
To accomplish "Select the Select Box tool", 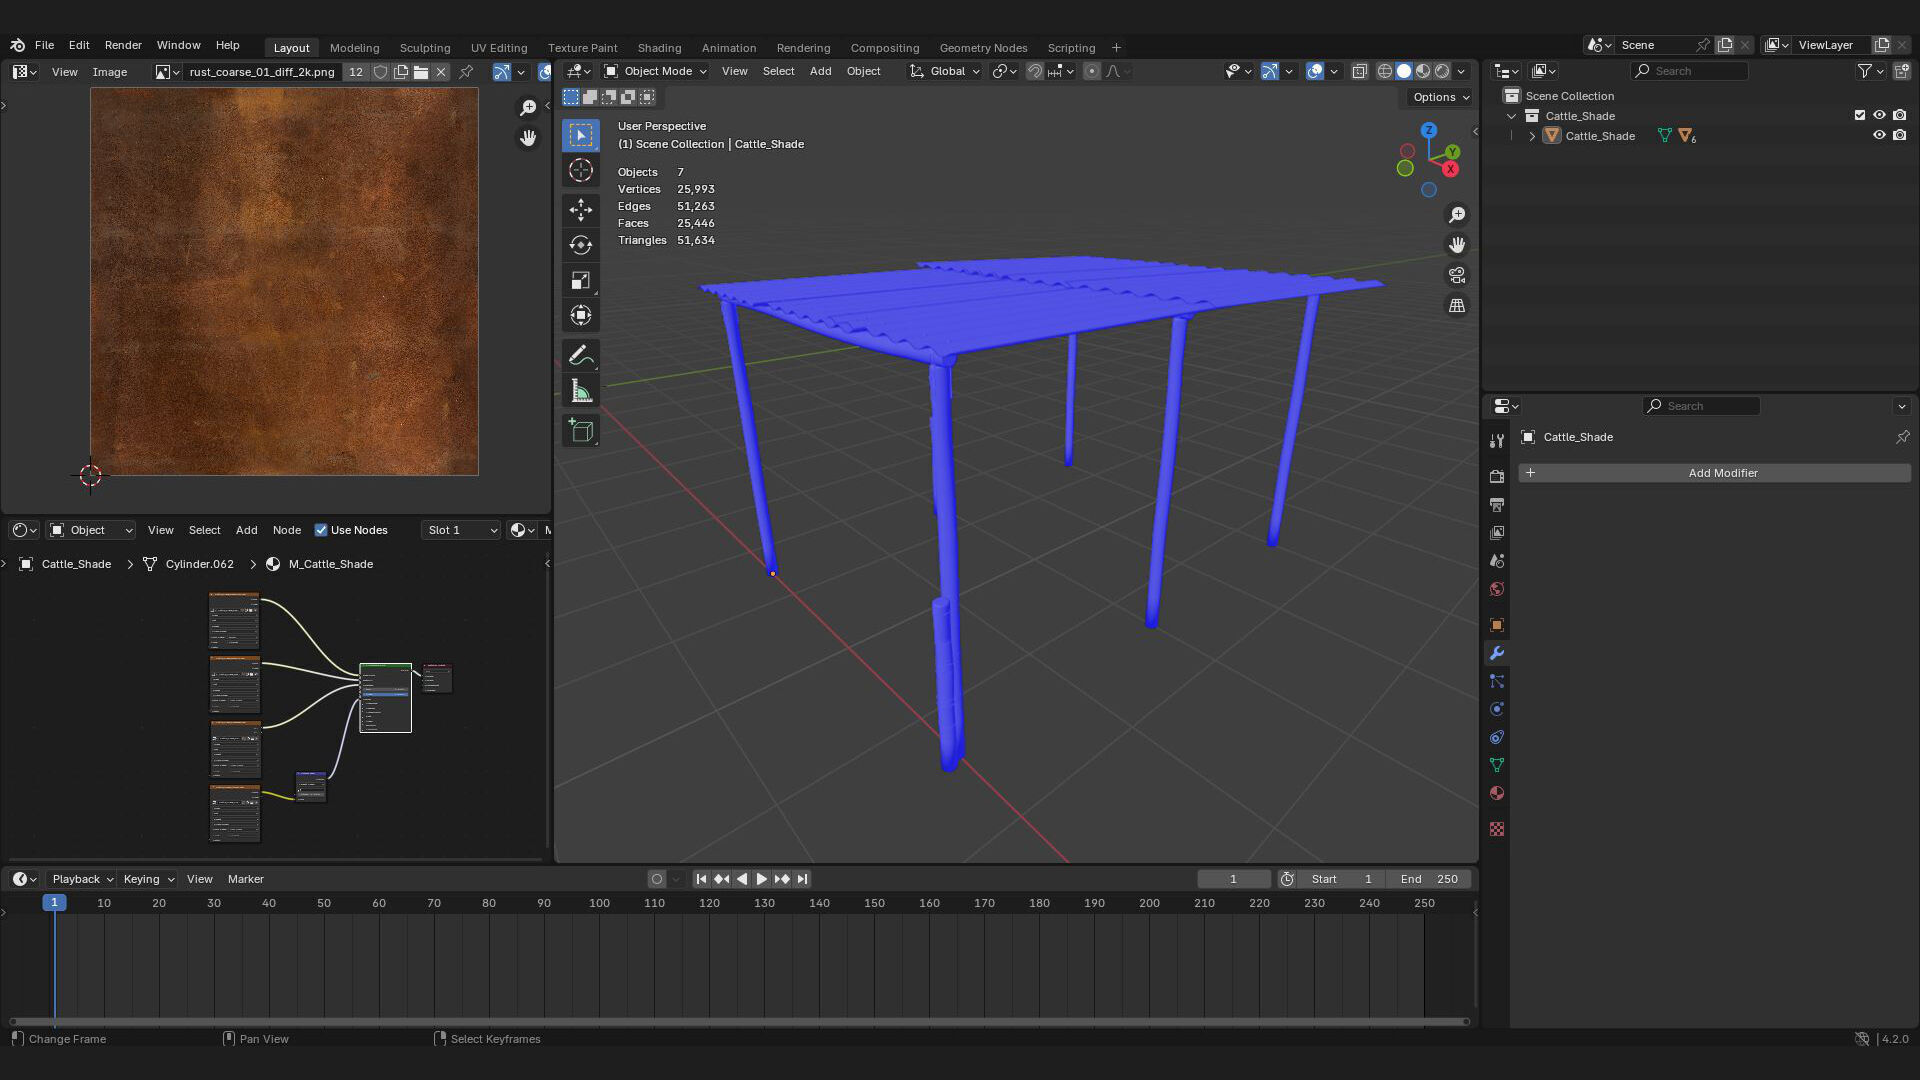I will coord(581,135).
